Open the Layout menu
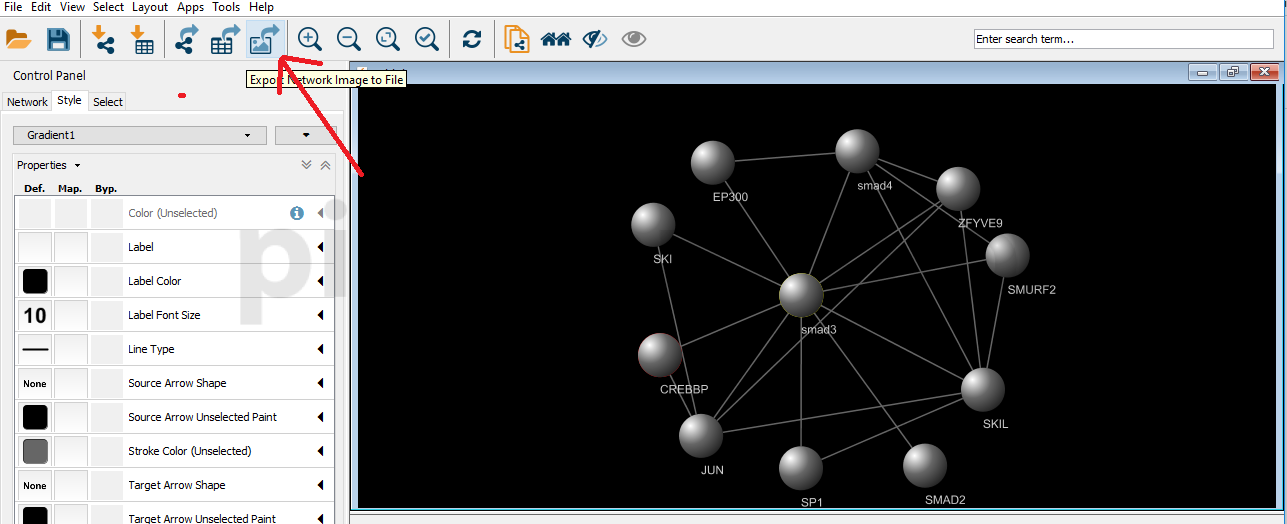Image resolution: width=1287 pixels, height=524 pixels. 150,7
